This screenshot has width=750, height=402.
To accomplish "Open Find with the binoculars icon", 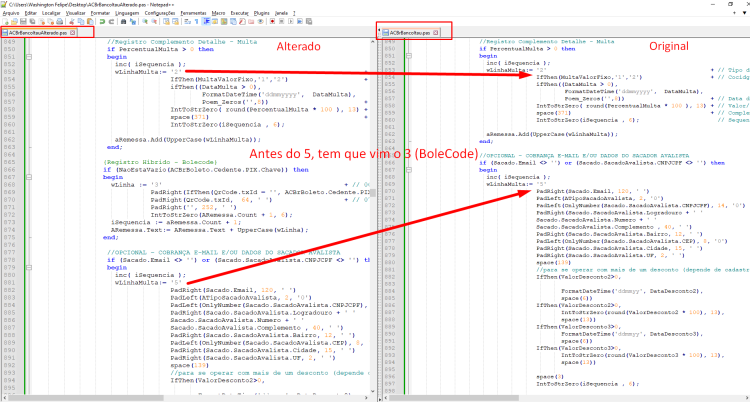I will (123, 22).
